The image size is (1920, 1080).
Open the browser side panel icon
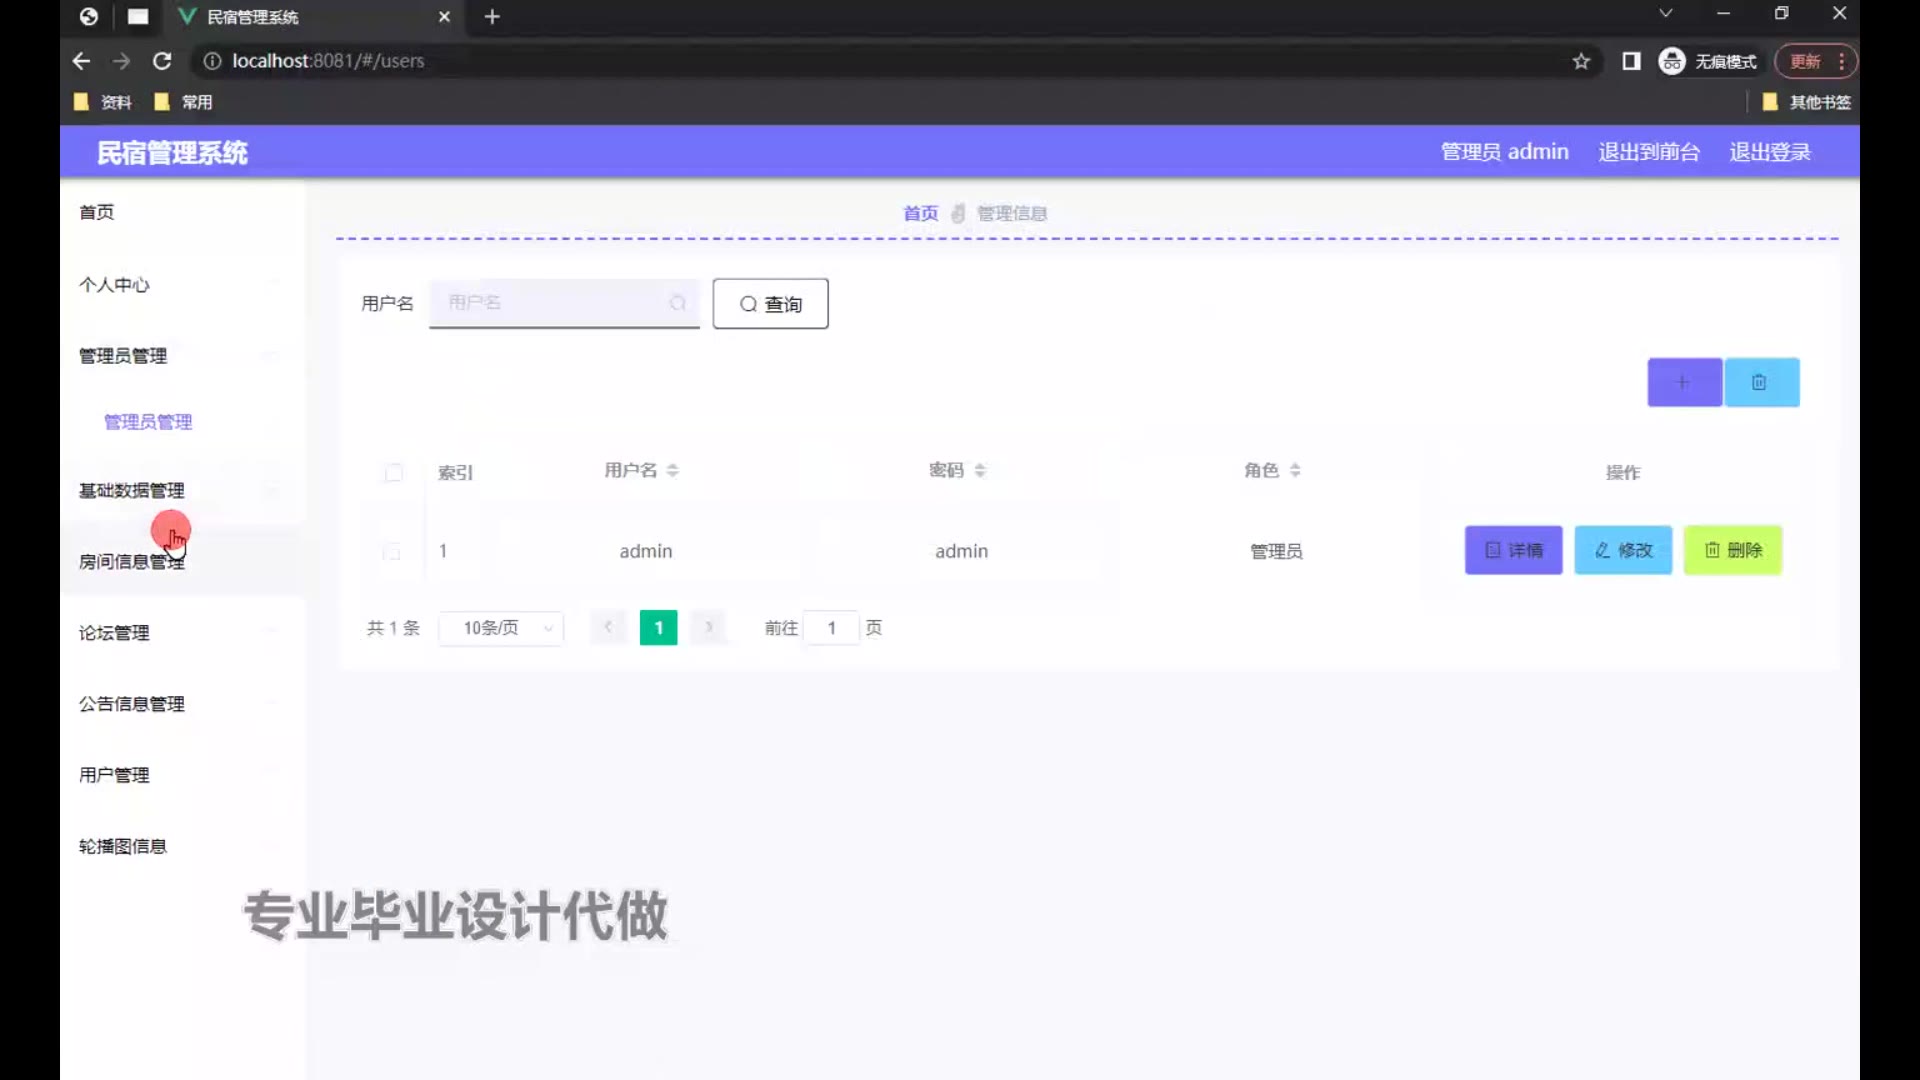[x=1631, y=61]
